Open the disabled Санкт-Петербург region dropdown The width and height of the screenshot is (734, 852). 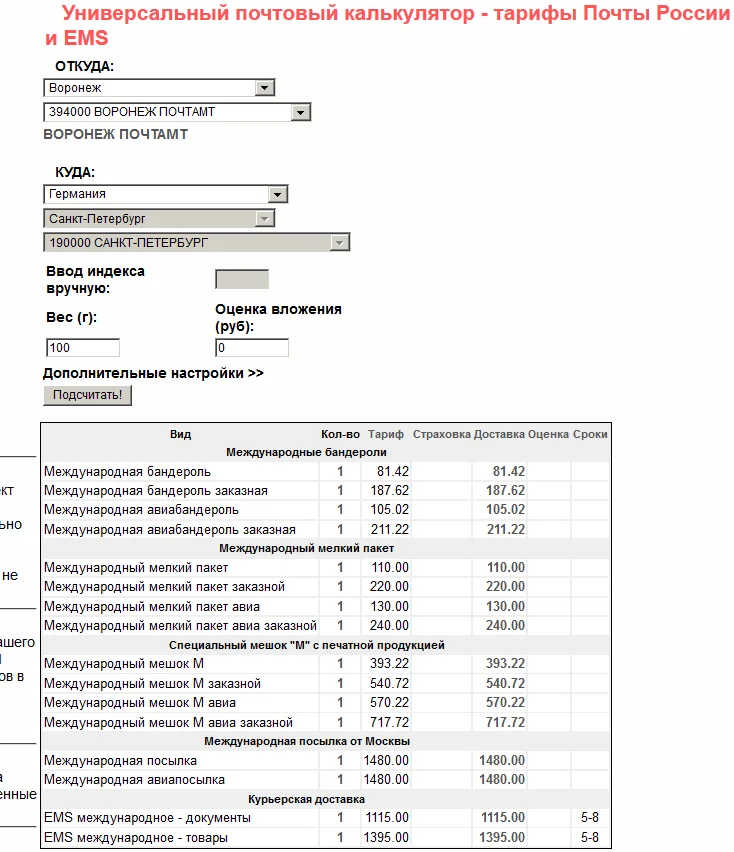pos(159,218)
